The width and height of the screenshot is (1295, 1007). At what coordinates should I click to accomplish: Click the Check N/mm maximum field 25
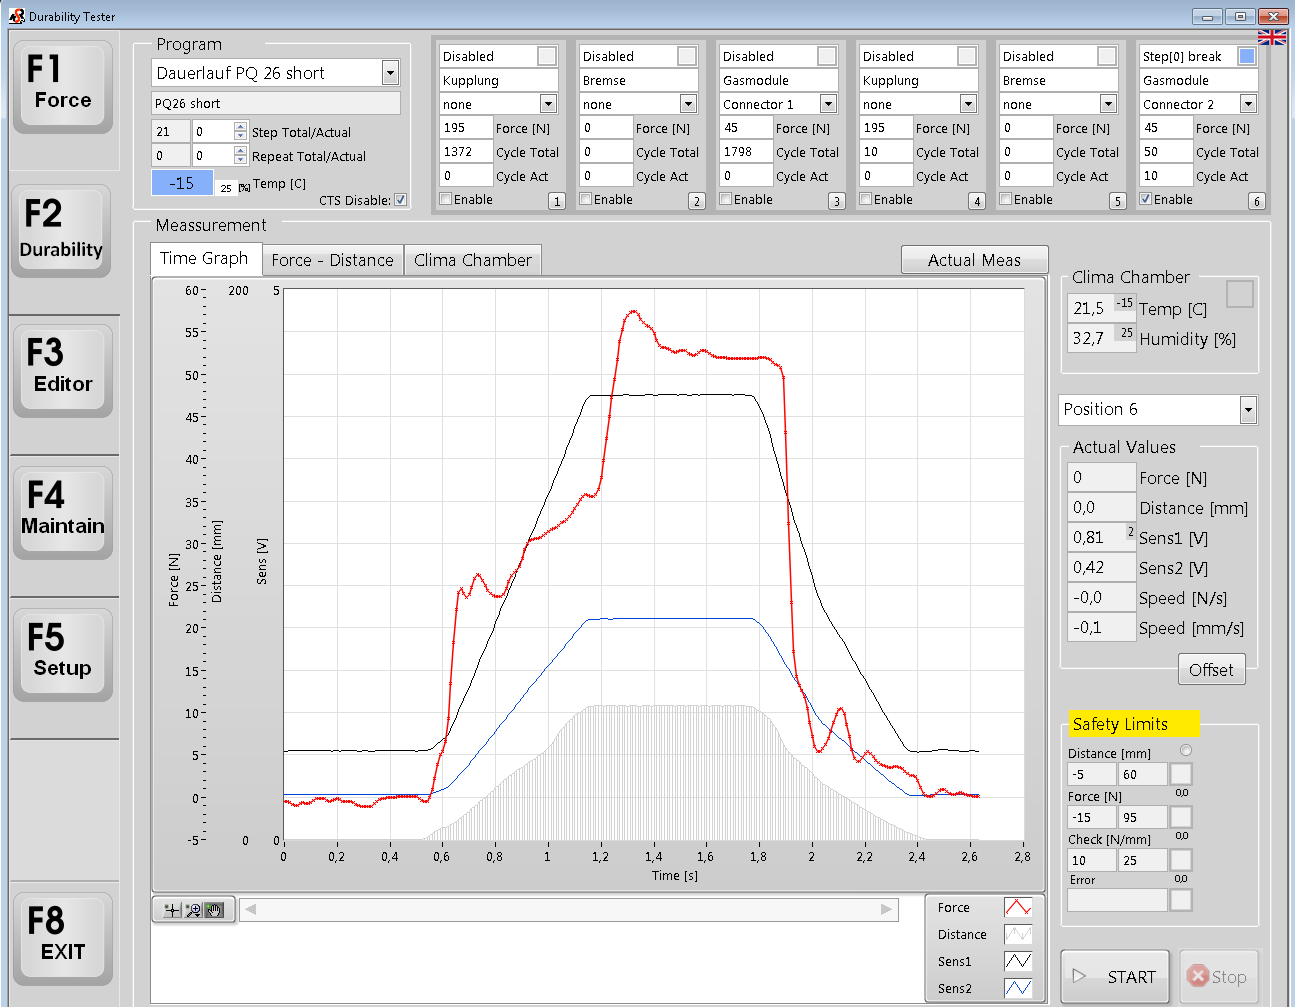click(1143, 860)
